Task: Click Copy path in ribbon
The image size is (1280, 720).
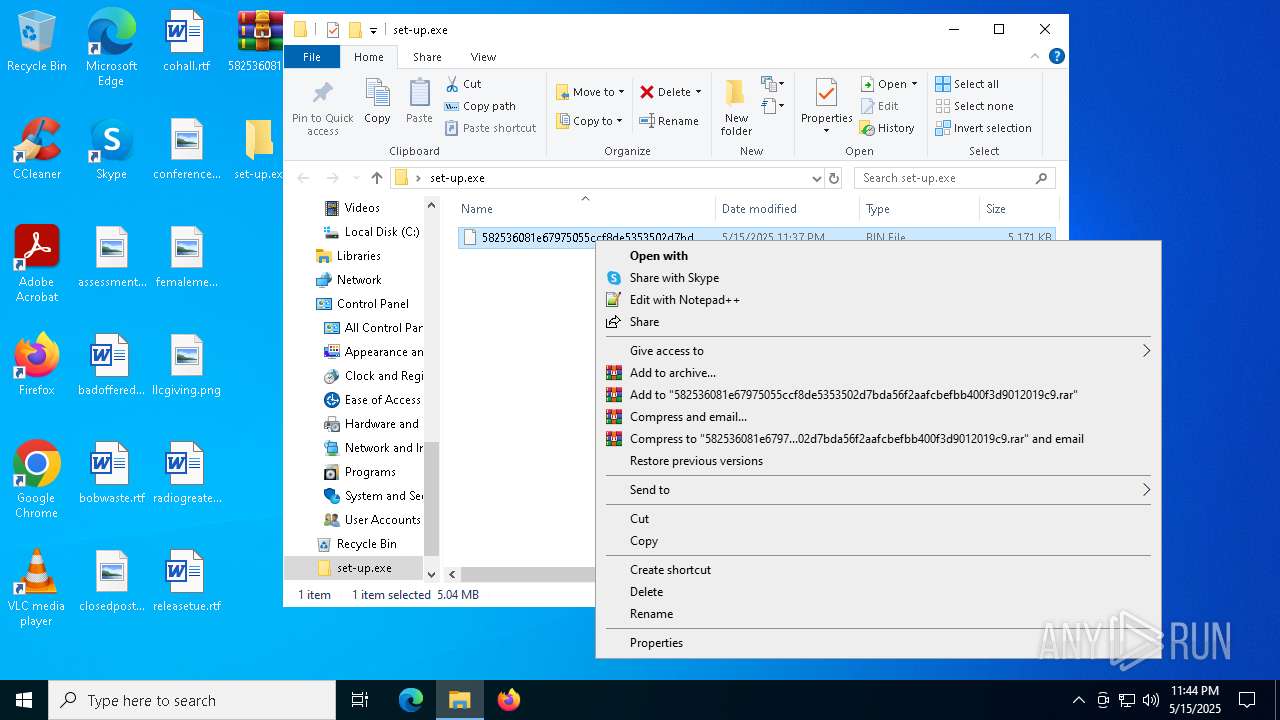Action: coord(480,106)
